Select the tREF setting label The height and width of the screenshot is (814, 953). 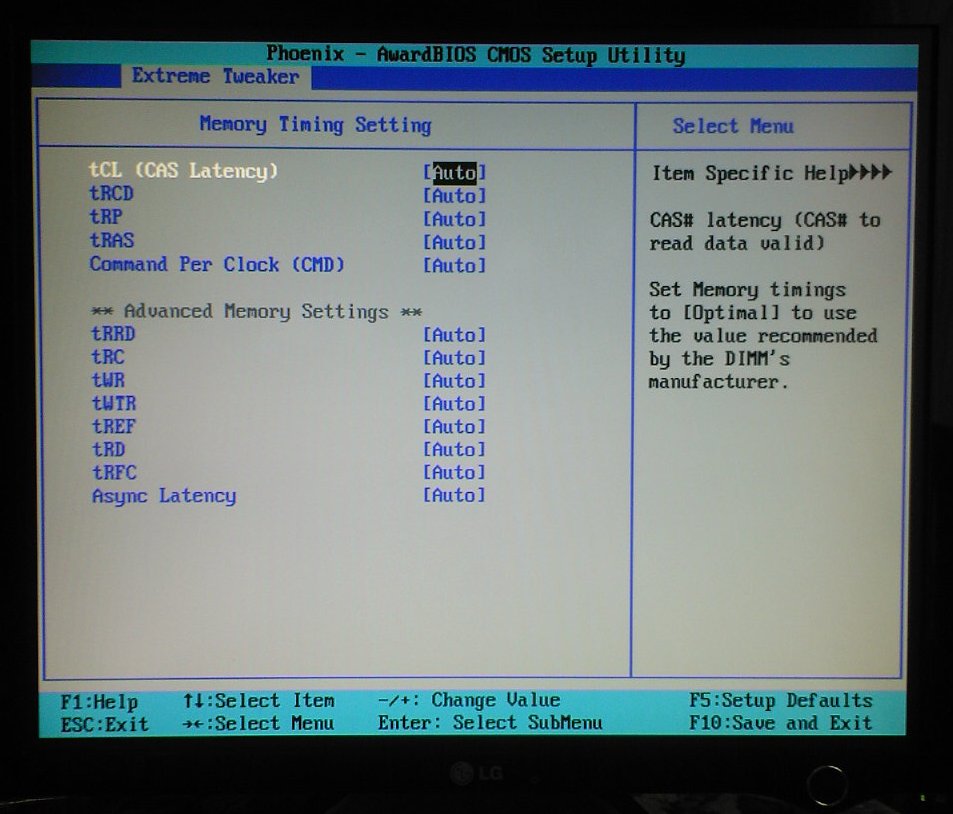tap(114, 426)
